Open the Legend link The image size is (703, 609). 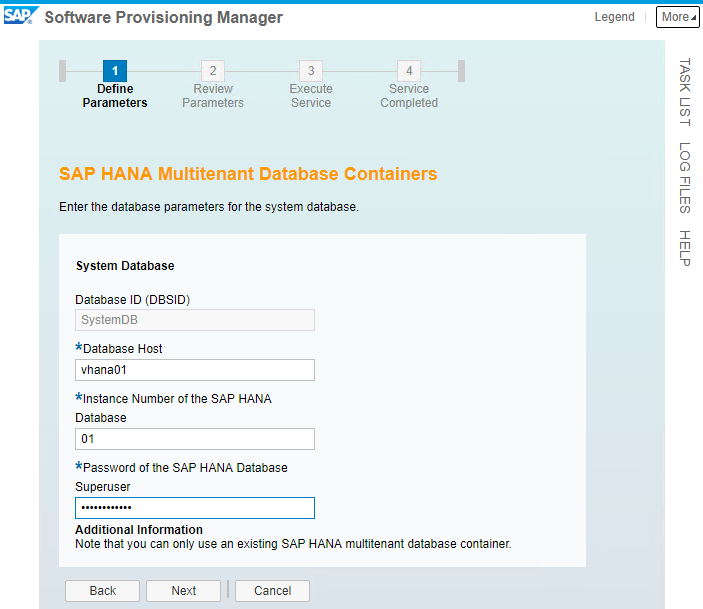[x=614, y=17]
